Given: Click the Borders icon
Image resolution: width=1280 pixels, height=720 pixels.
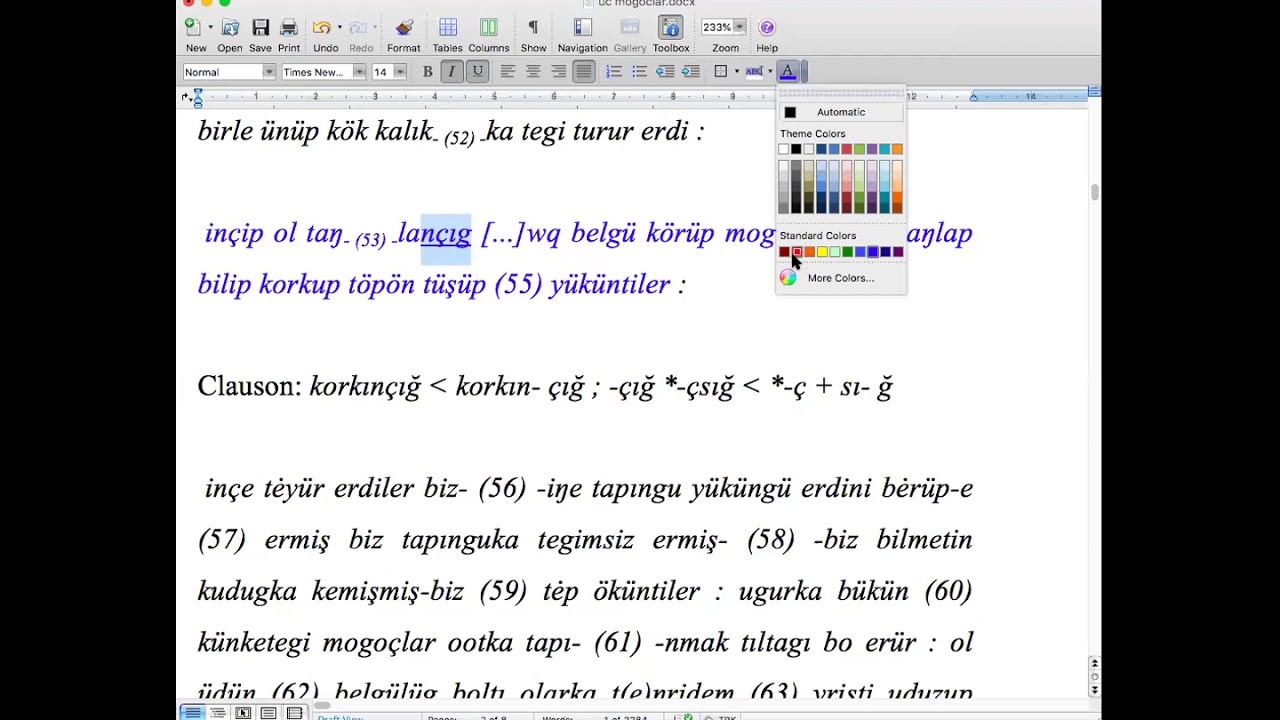Looking at the screenshot, I should coord(721,72).
